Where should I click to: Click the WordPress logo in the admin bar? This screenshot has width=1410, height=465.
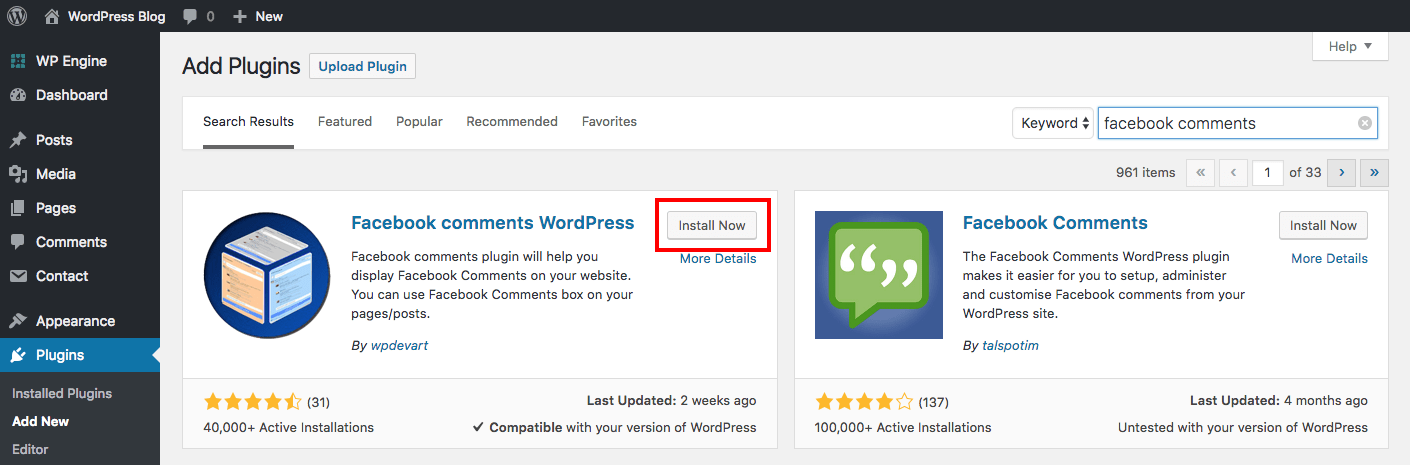coord(17,16)
